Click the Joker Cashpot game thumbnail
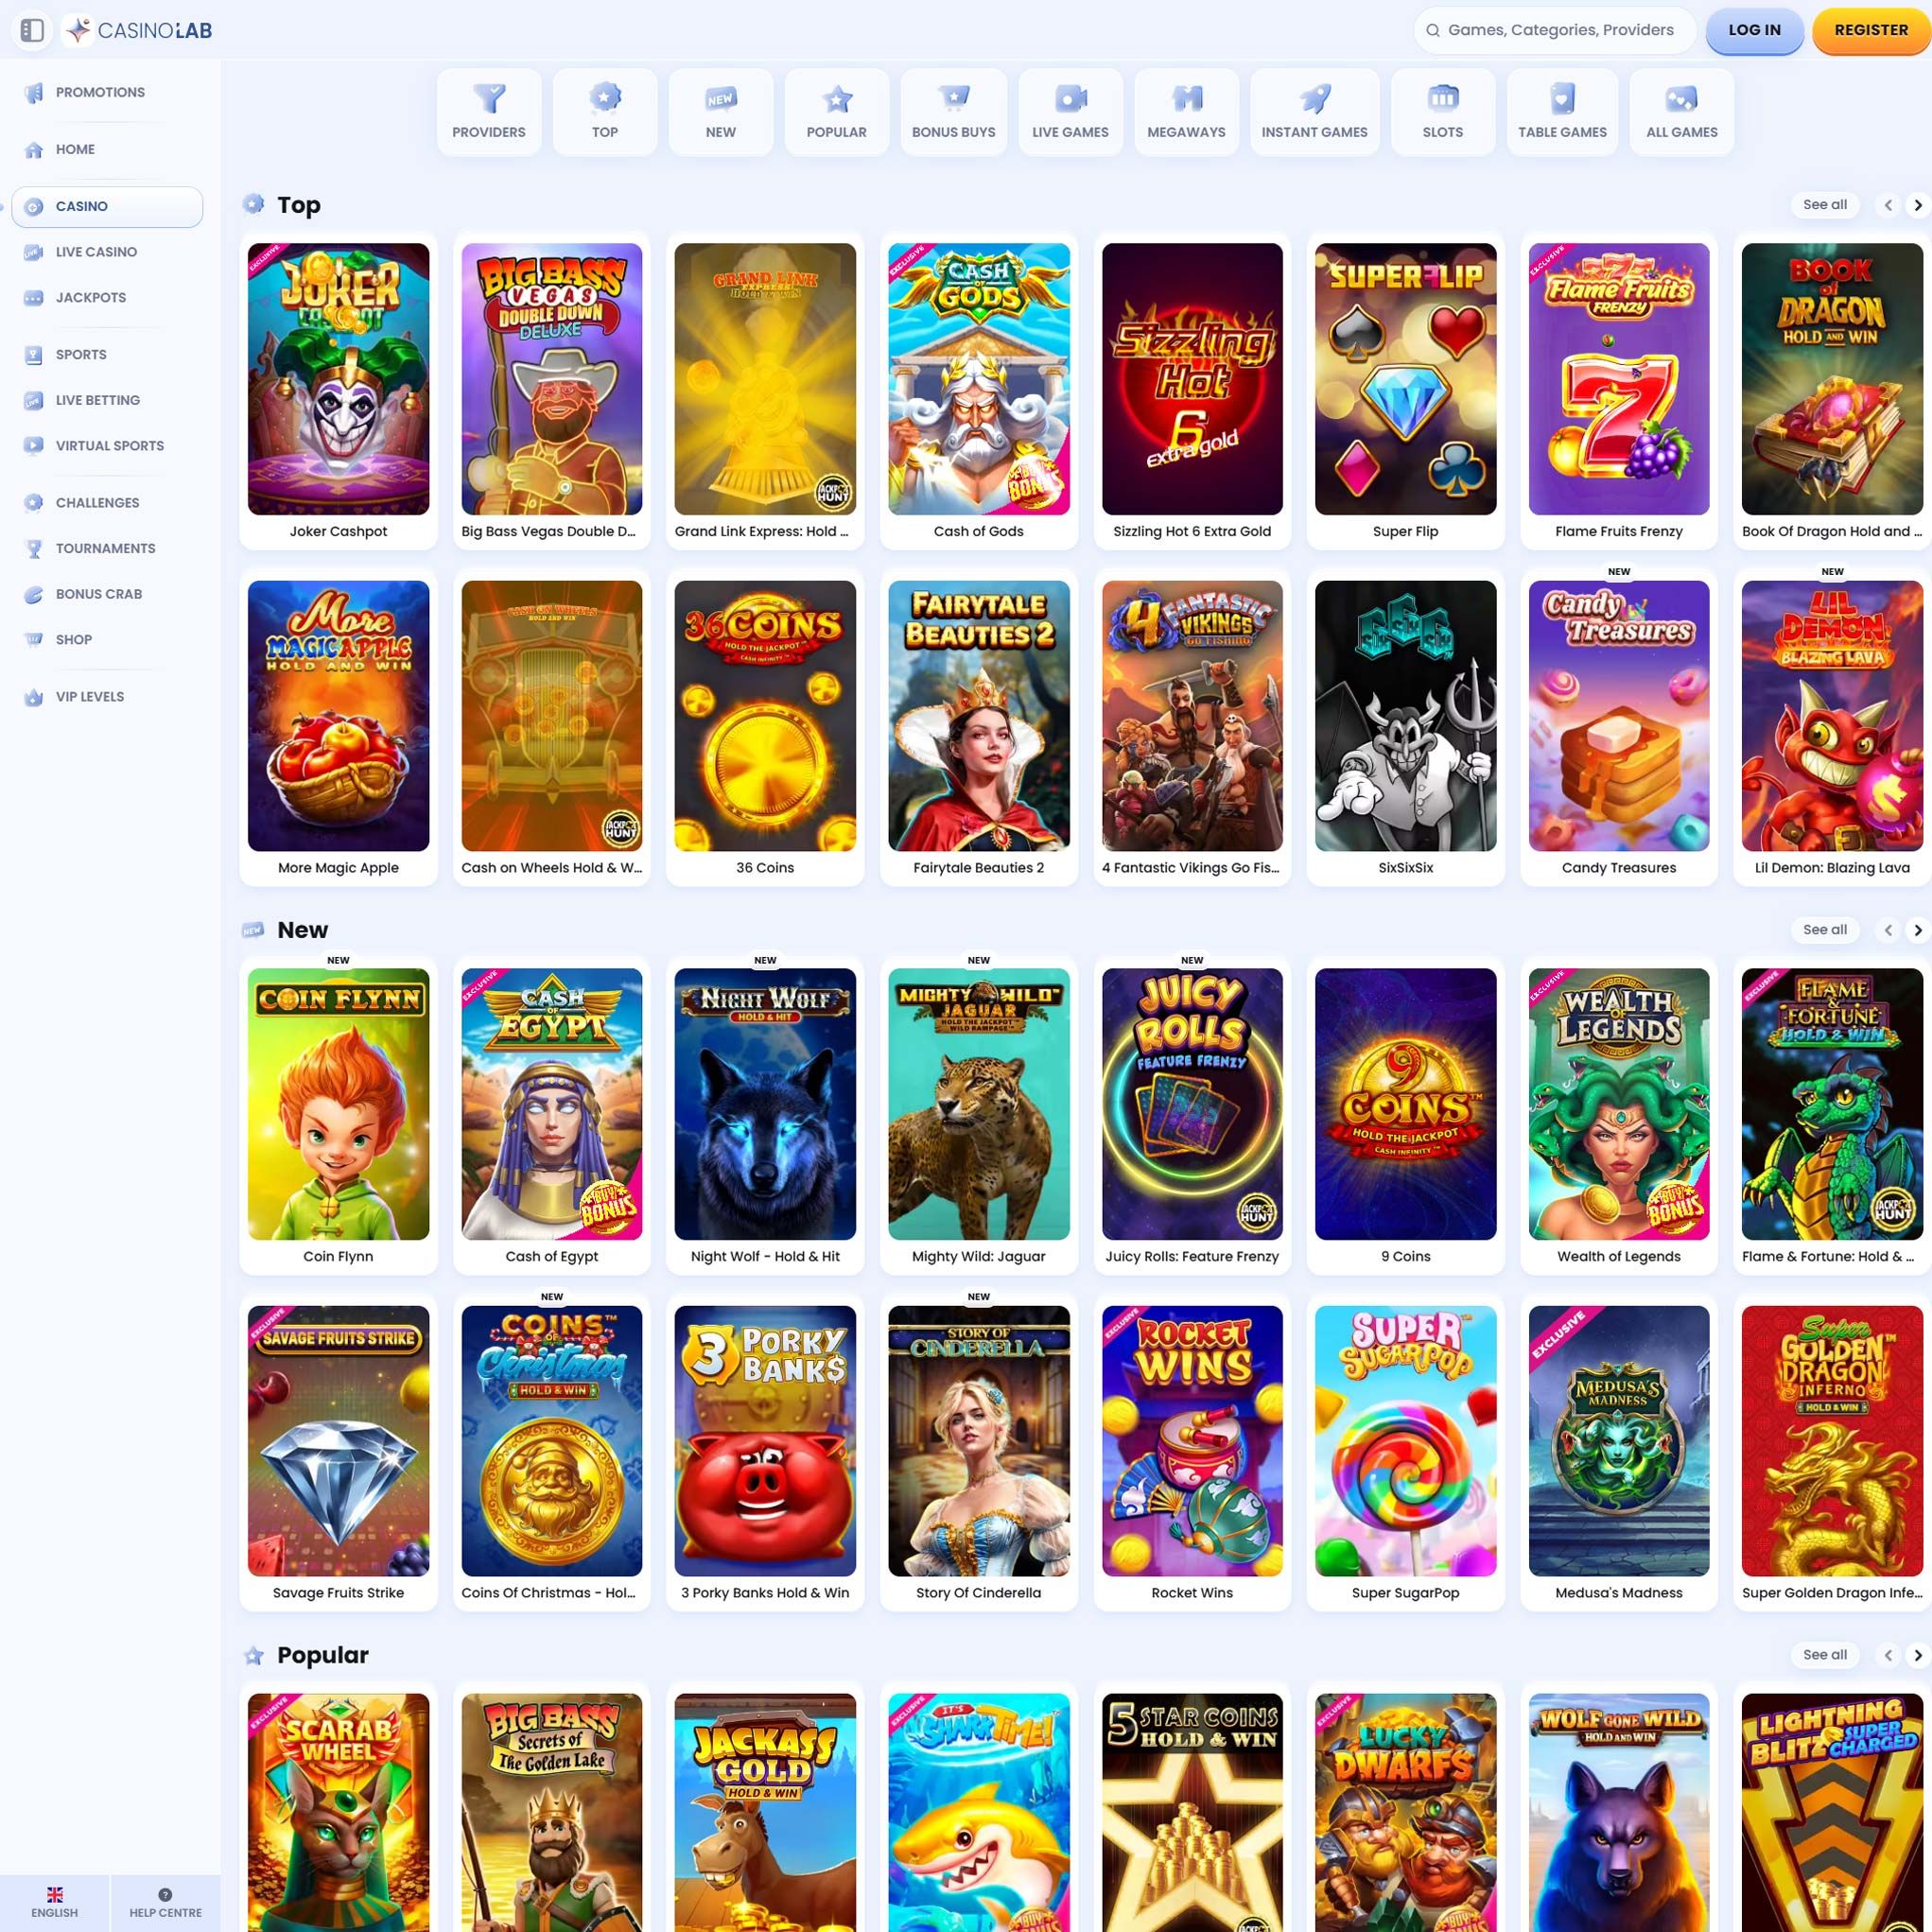The height and width of the screenshot is (1932, 1932). [338, 376]
